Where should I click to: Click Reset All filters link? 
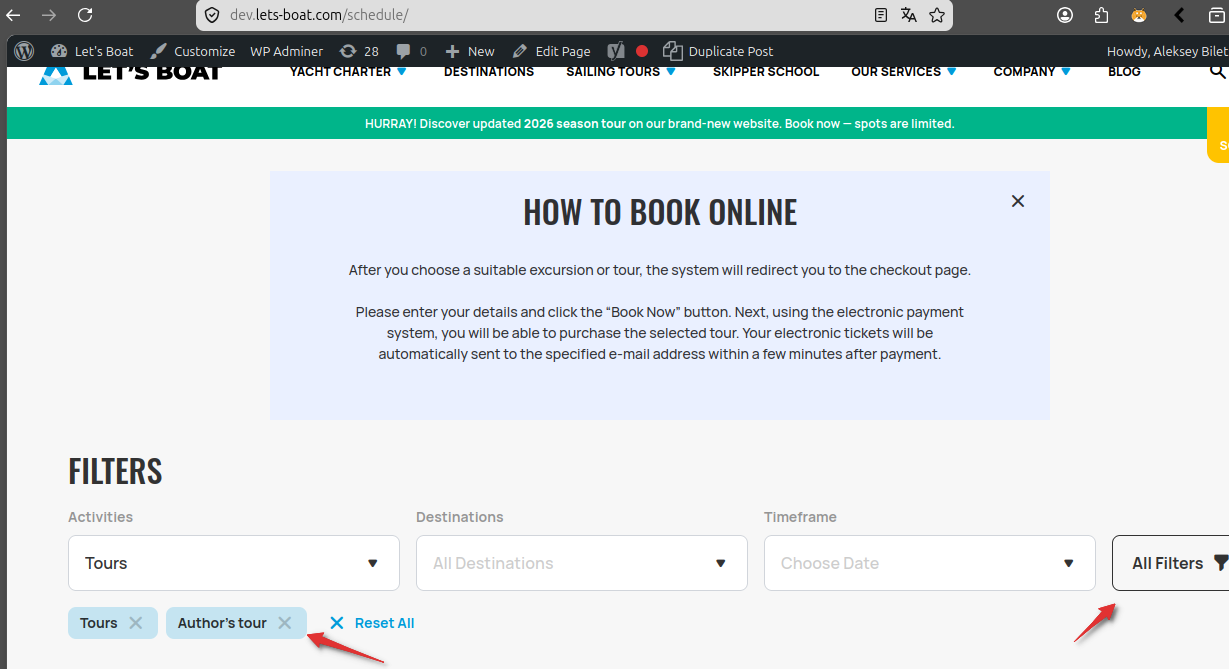coord(372,623)
